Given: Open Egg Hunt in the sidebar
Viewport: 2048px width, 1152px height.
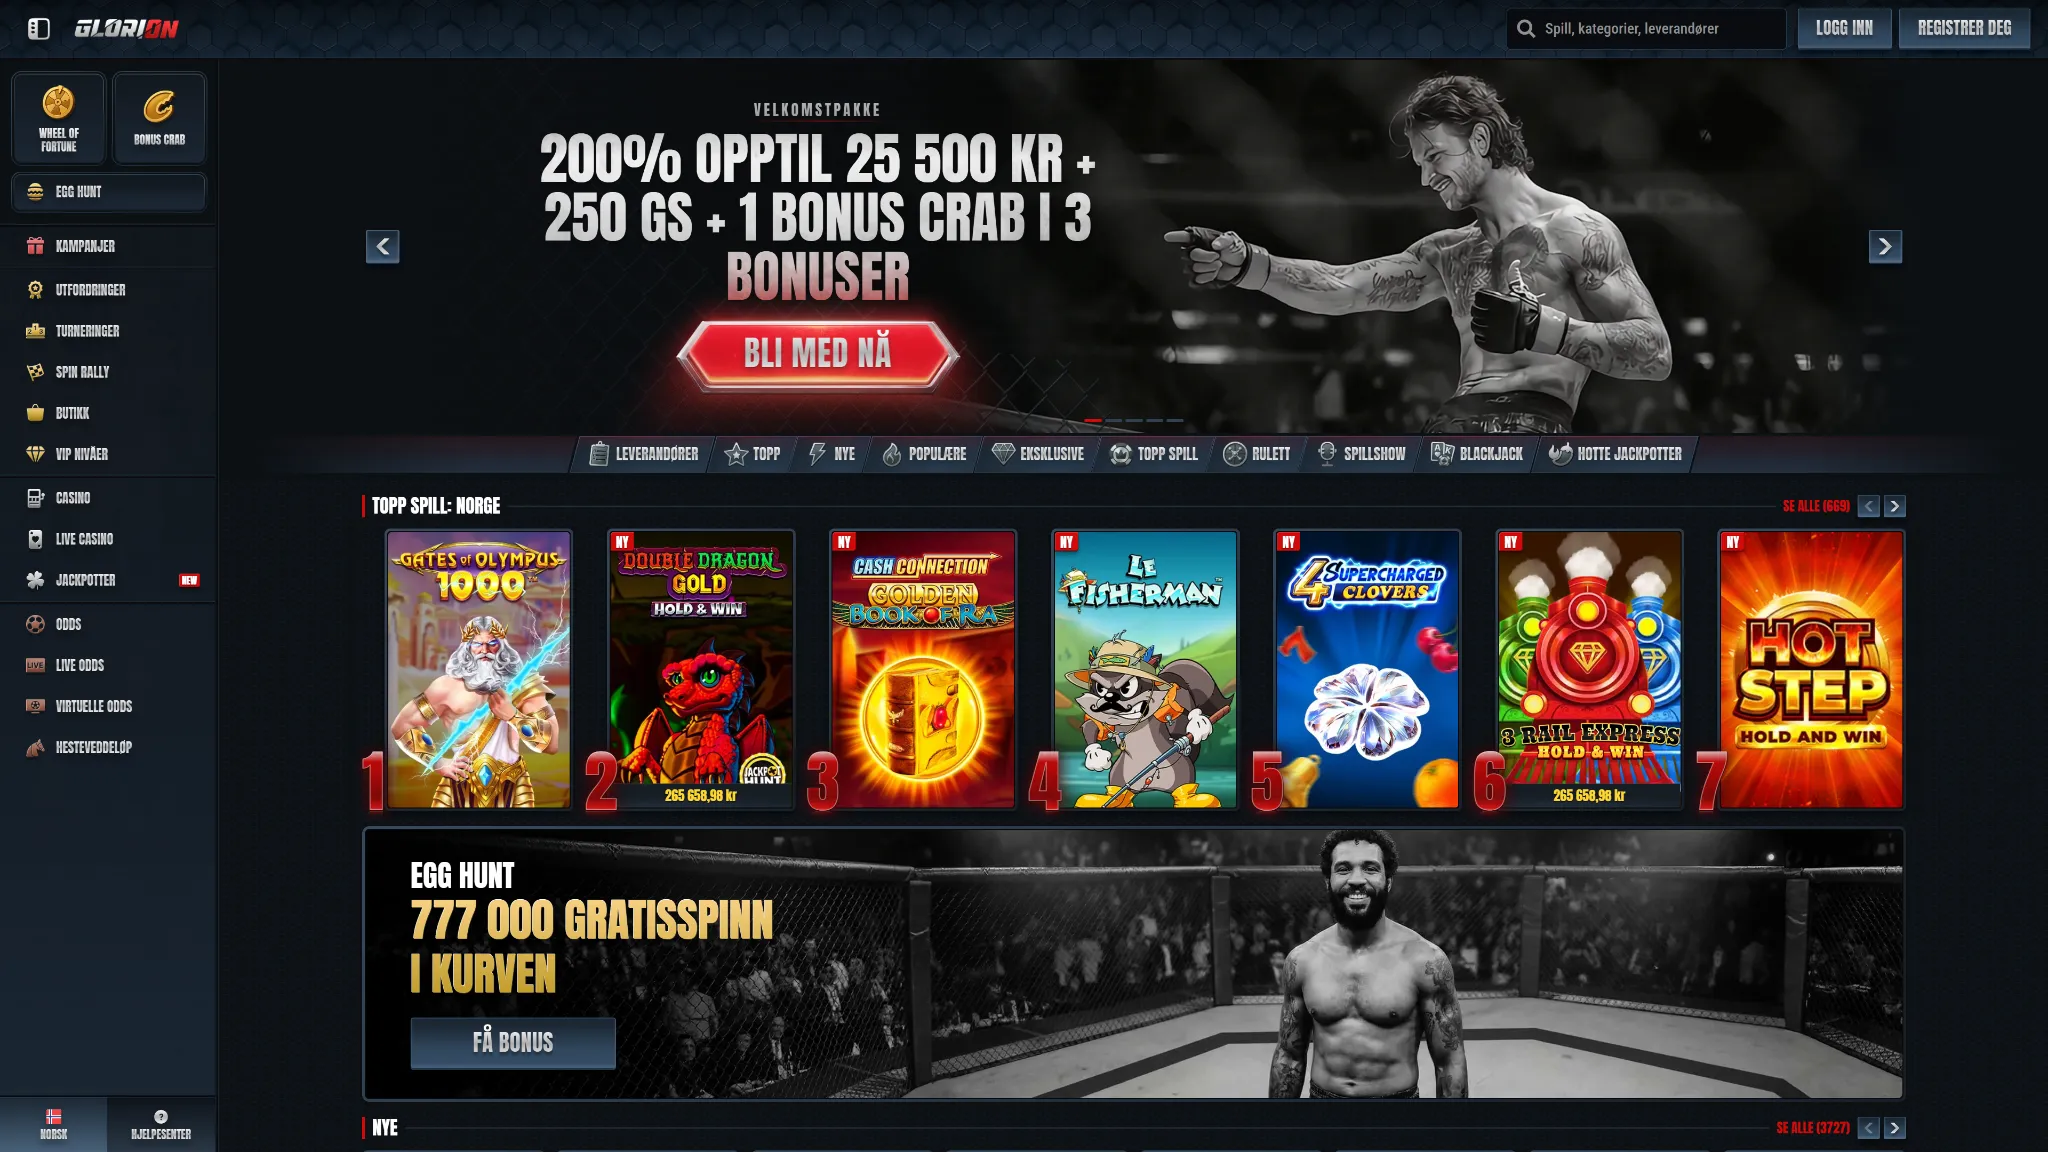Looking at the screenshot, I should pyautogui.click(x=109, y=192).
